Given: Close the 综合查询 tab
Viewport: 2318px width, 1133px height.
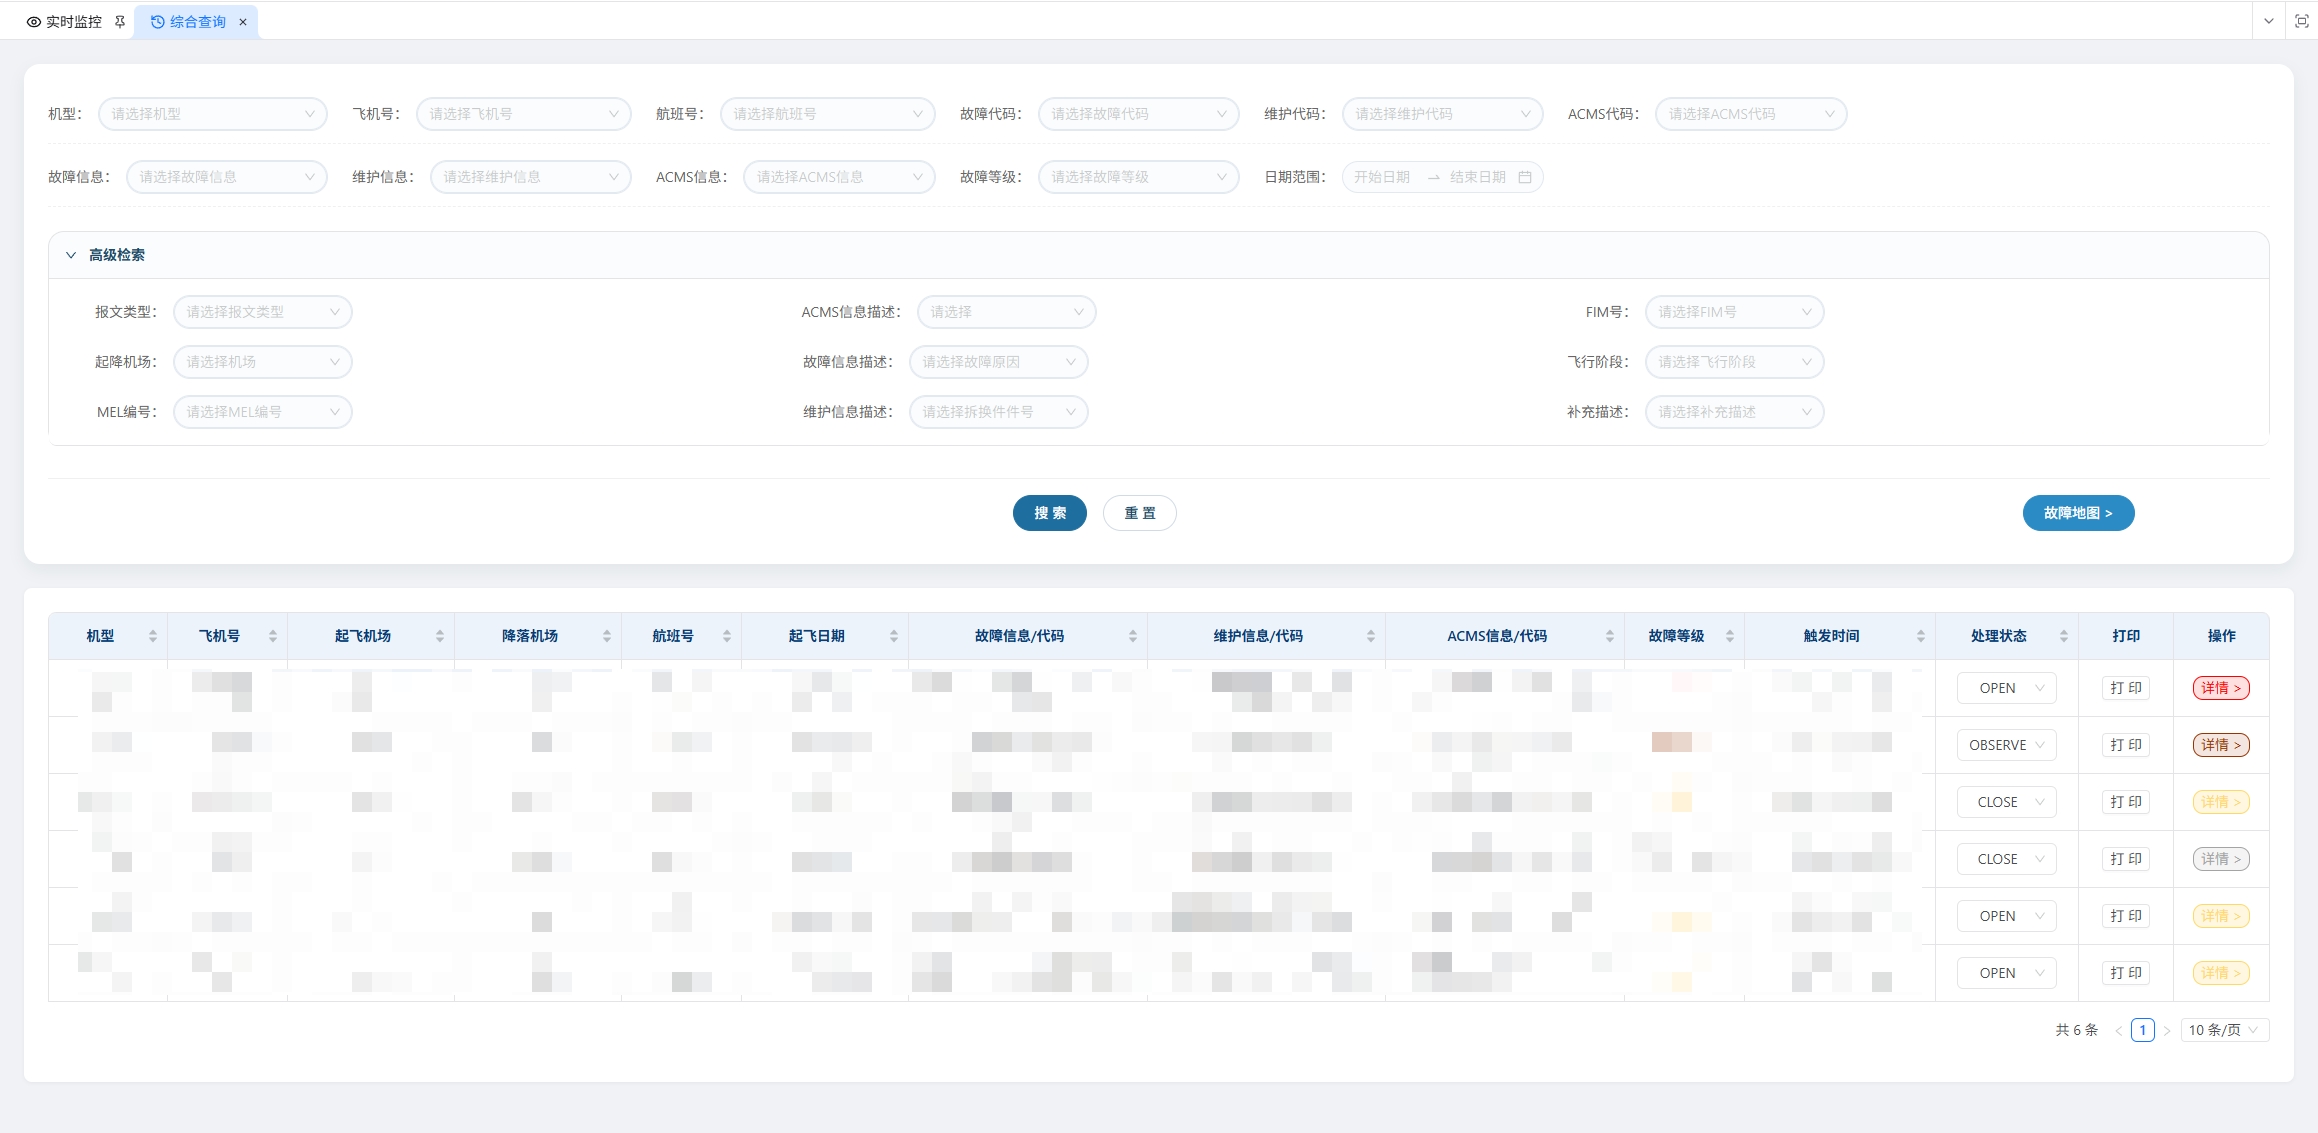Looking at the screenshot, I should pyautogui.click(x=243, y=22).
